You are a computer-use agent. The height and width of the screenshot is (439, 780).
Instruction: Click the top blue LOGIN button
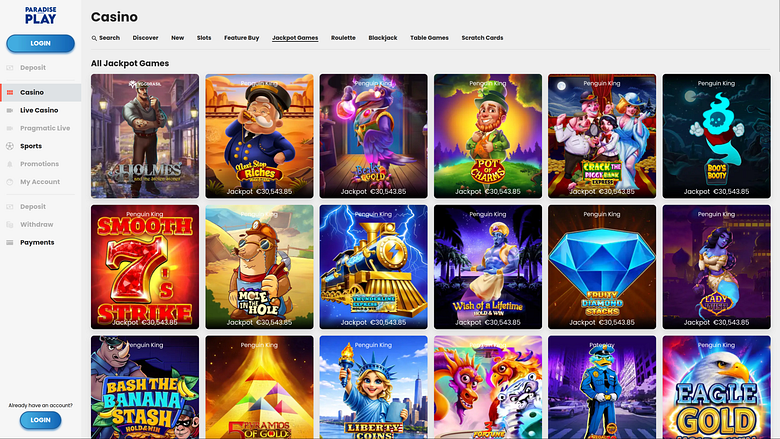coord(40,43)
